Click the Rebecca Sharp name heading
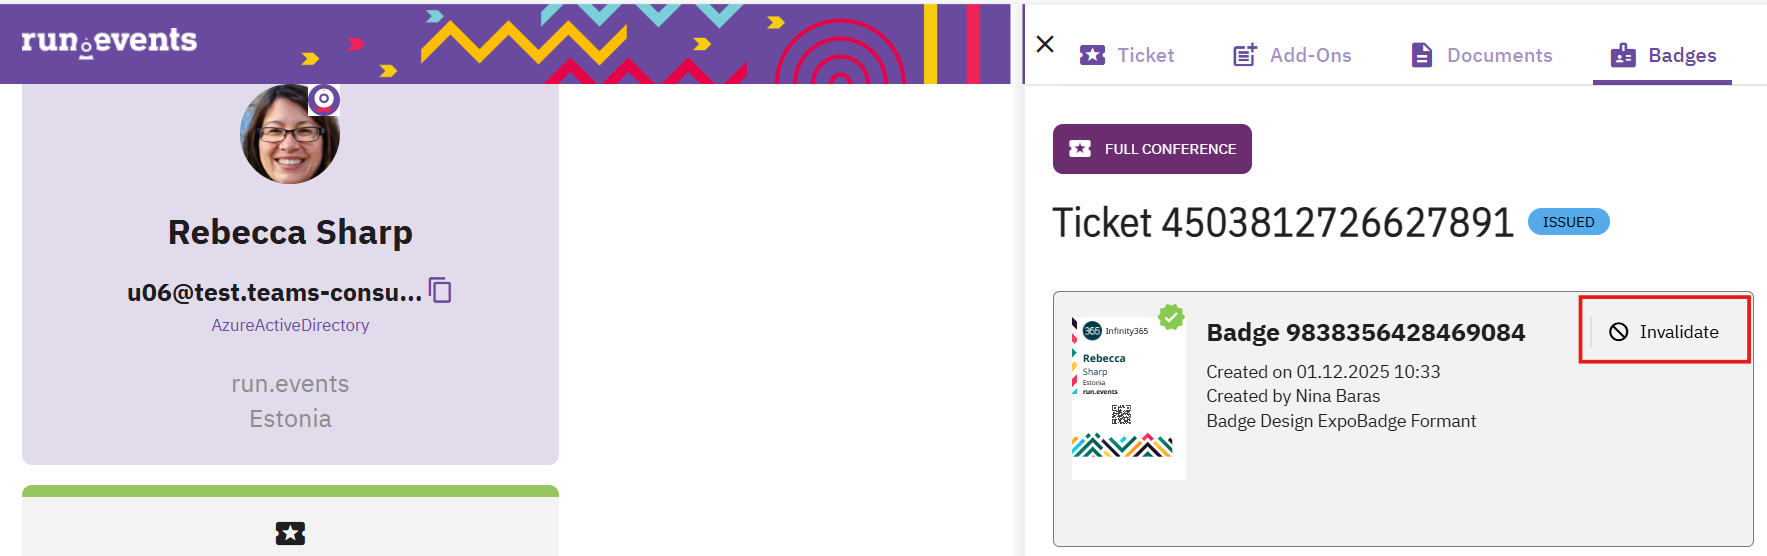1767x556 pixels. [x=290, y=232]
